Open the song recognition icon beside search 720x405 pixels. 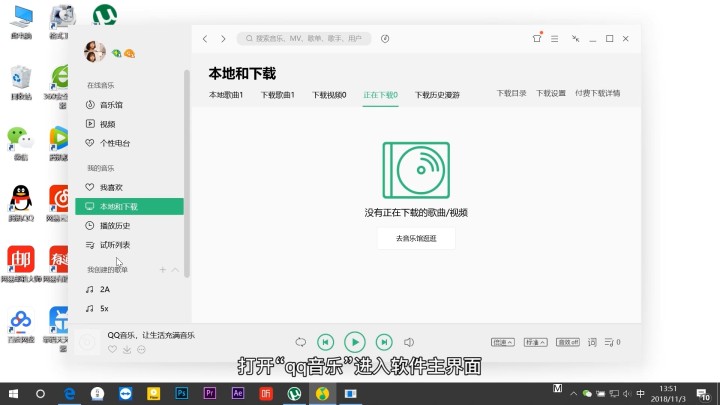[385, 39]
